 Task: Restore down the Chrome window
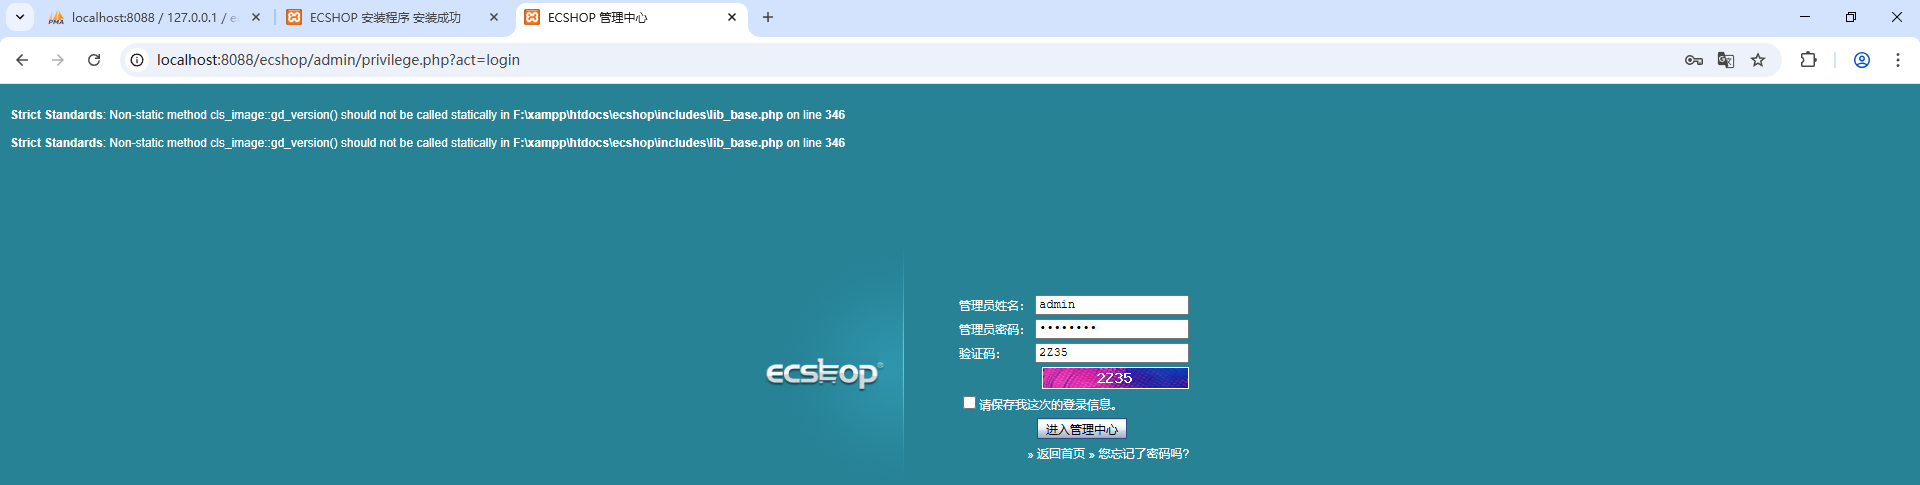click(1851, 17)
